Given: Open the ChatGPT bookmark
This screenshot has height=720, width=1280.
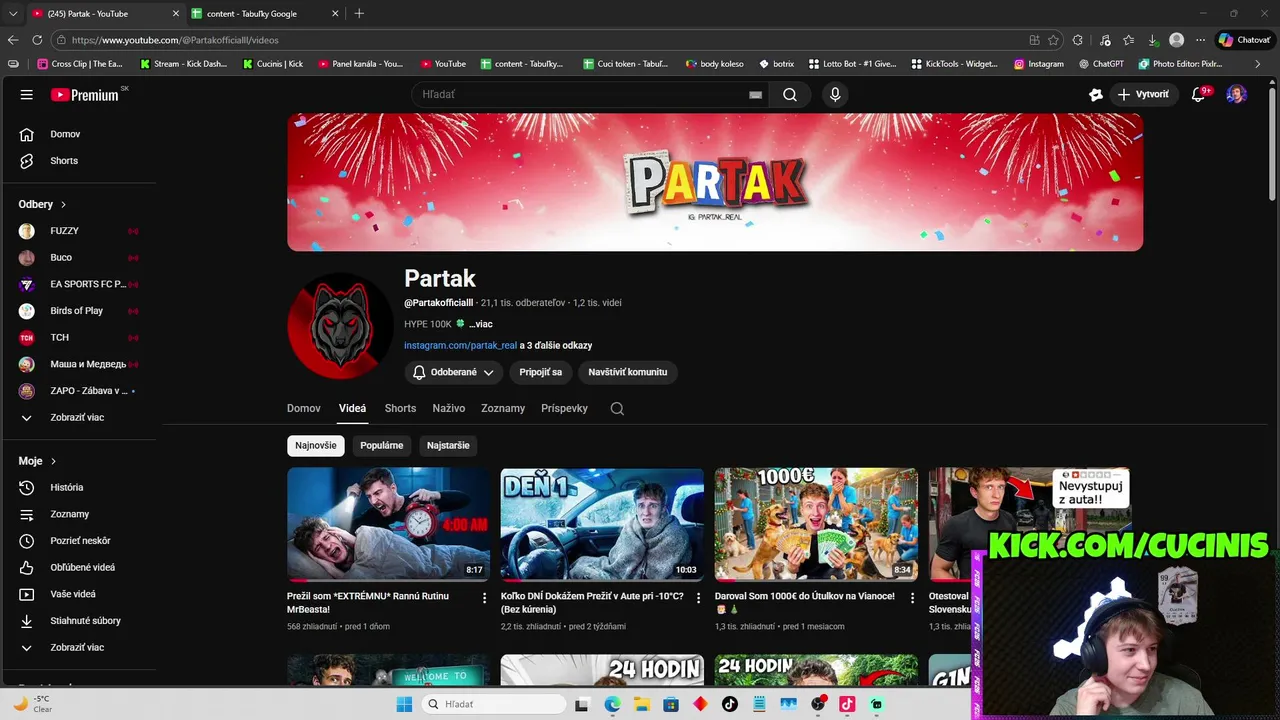Looking at the screenshot, I should (1101, 64).
